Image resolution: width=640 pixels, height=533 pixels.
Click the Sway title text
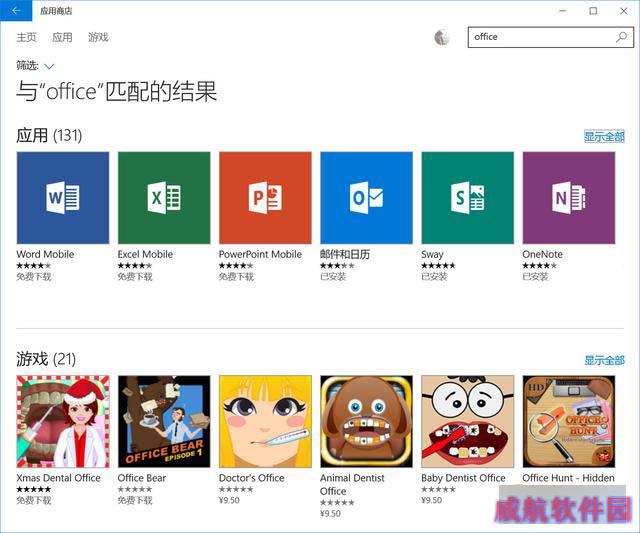click(432, 255)
